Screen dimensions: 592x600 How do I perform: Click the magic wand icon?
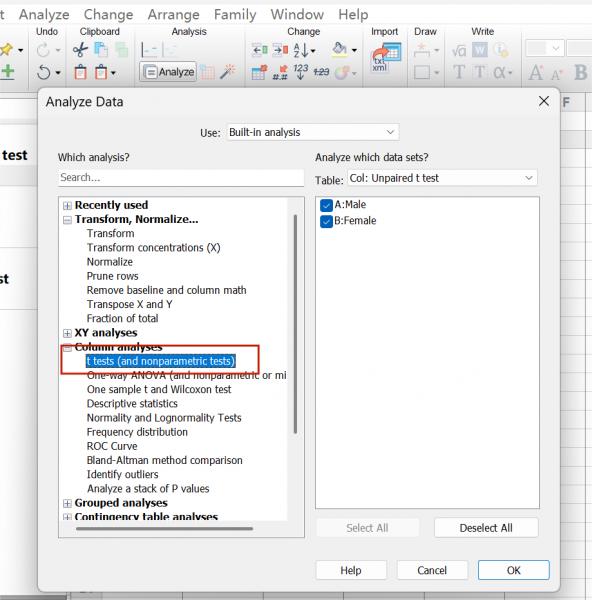(x=227, y=72)
